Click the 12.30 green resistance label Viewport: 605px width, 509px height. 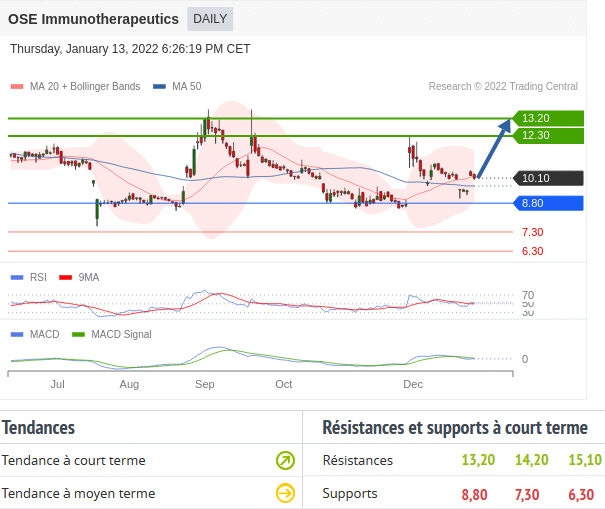[x=548, y=135]
